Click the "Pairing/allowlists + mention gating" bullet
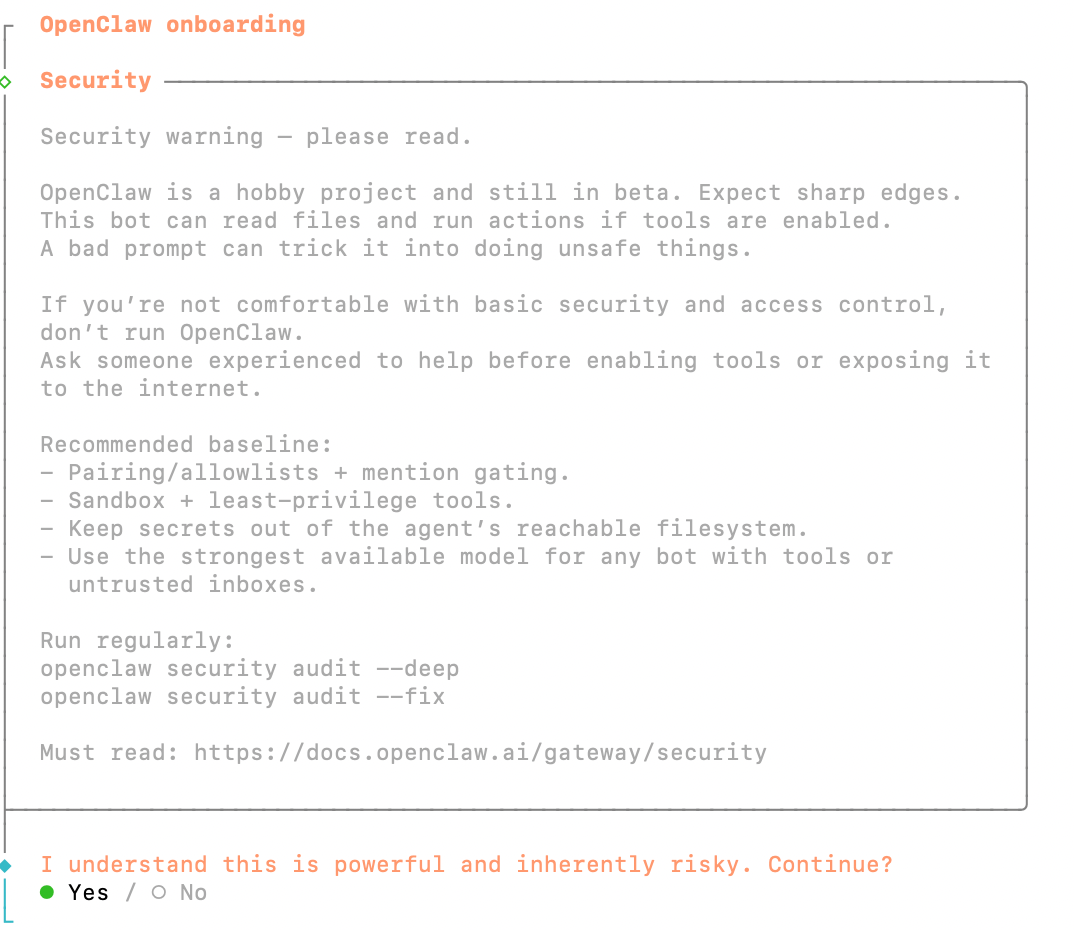1074x930 pixels. 318,473
